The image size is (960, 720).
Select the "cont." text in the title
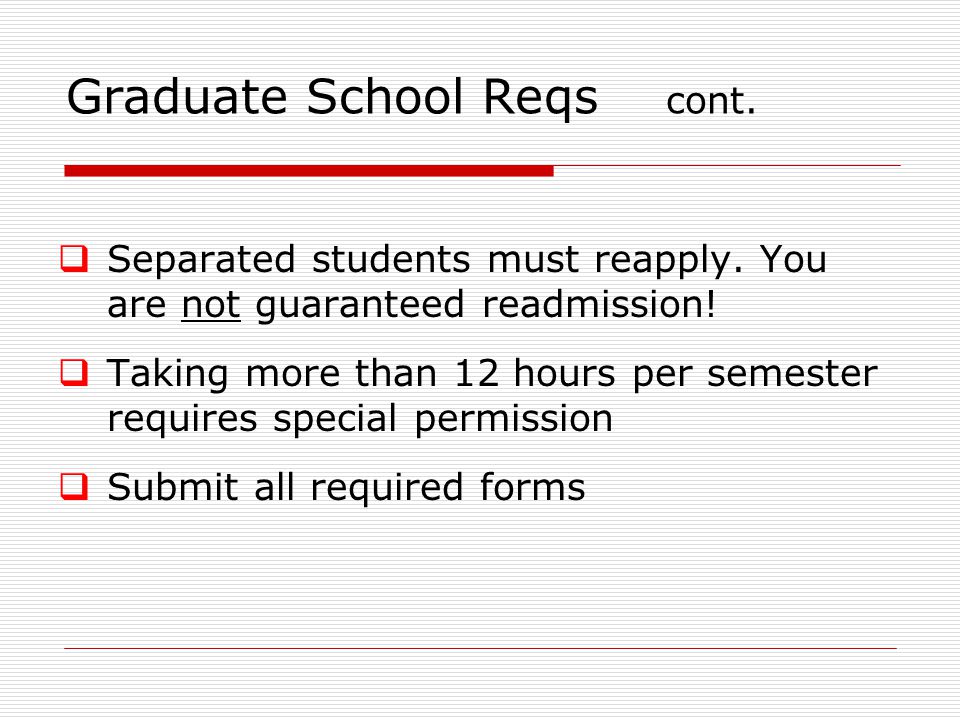(x=711, y=101)
